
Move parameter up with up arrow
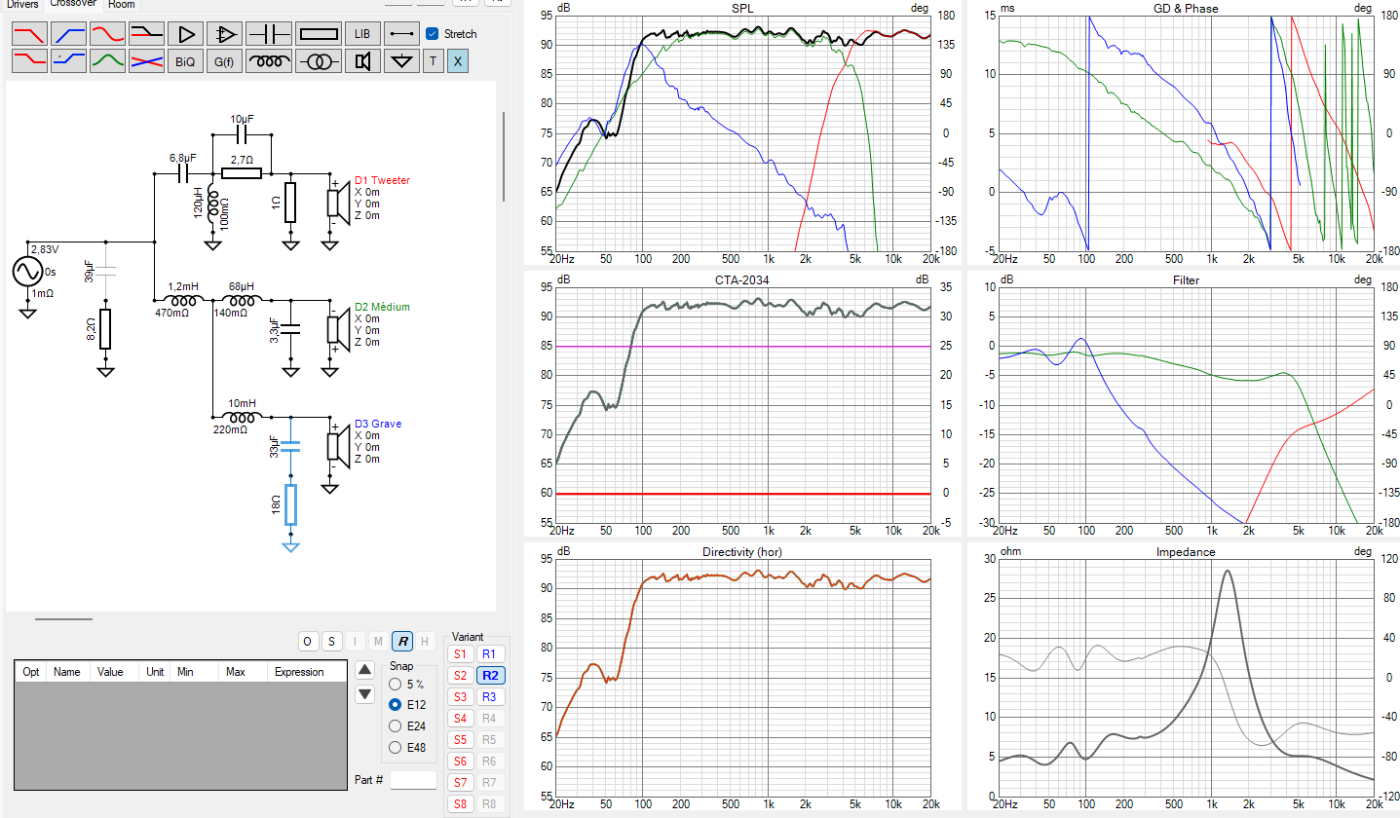click(365, 670)
